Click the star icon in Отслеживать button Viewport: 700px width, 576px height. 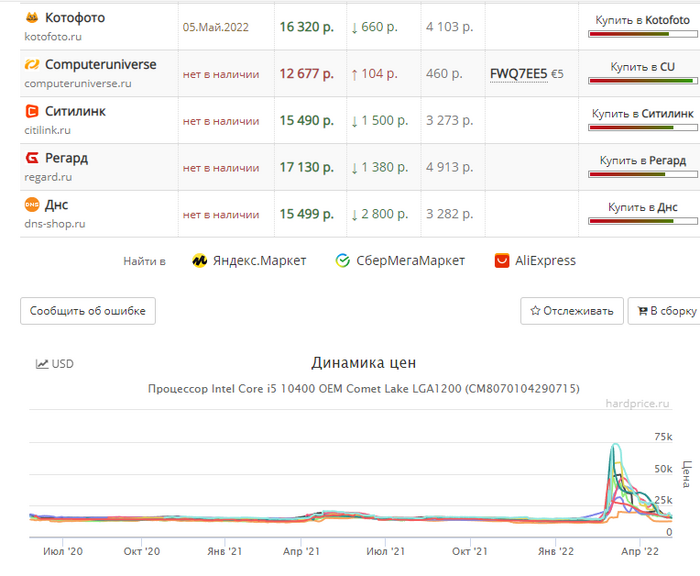(535, 311)
